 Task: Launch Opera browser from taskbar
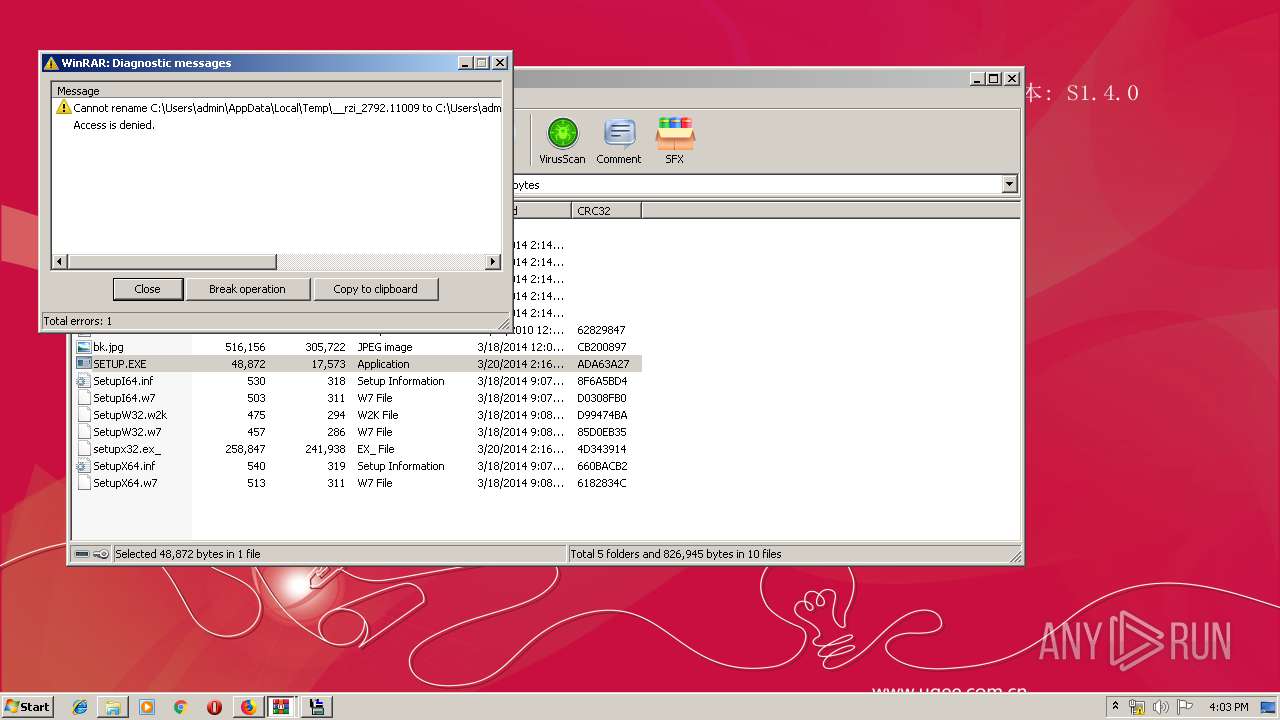coord(214,707)
